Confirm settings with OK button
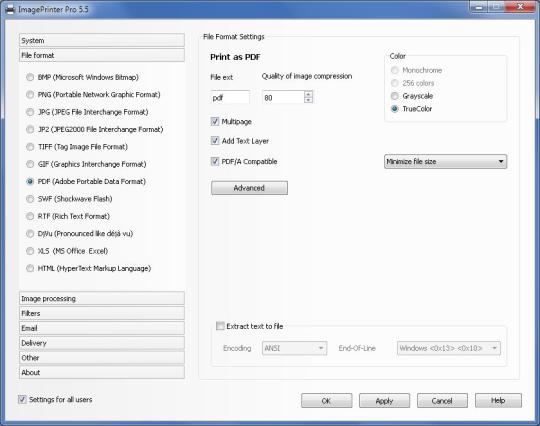This screenshot has height=426, width=540. pyautogui.click(x=326, y=401)
